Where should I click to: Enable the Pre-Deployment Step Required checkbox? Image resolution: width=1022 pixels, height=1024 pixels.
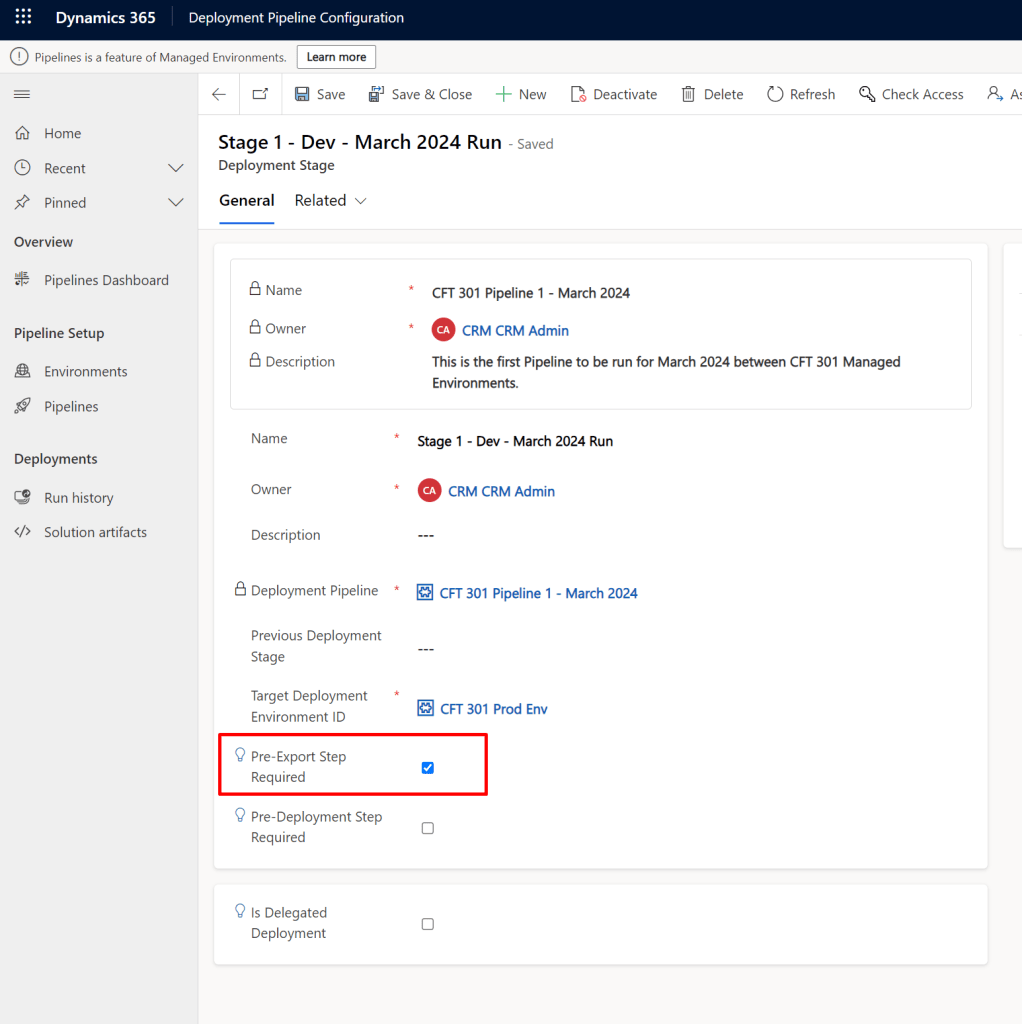pyautogui.click(x=428, y=828)
